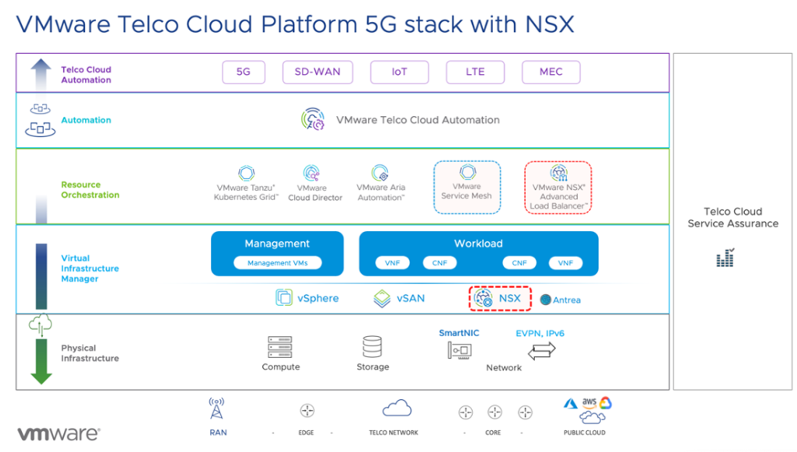Select the Automation layer stacked-boxes icon

40,120
